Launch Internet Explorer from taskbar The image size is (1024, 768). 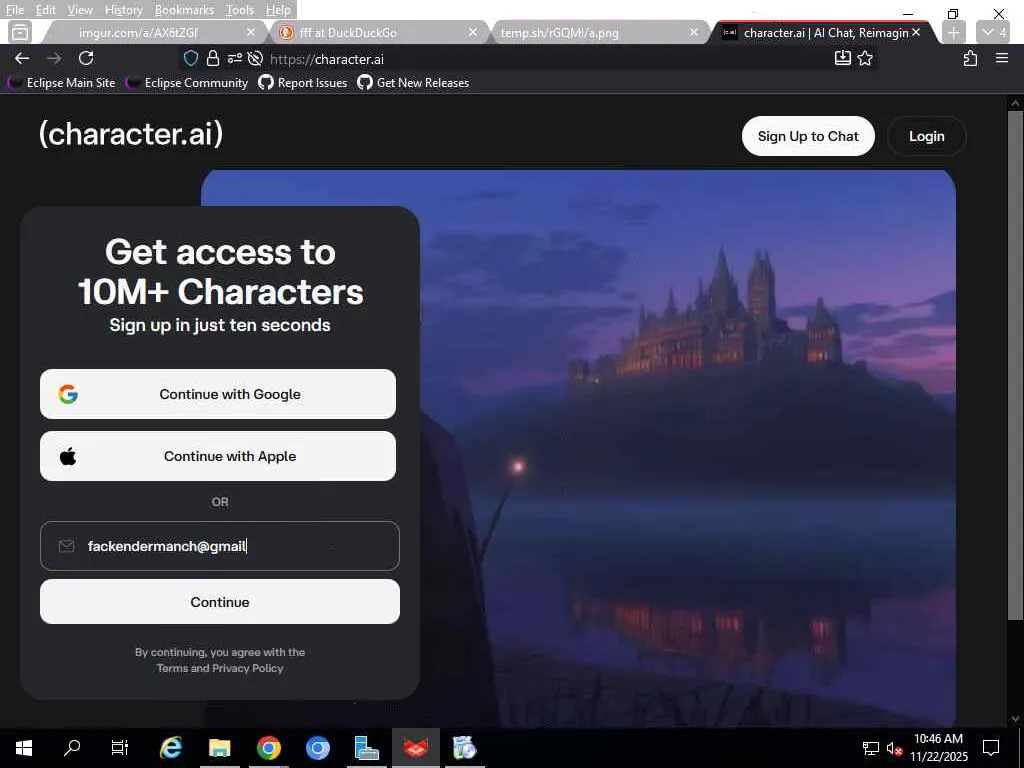(x=170, y=748)
